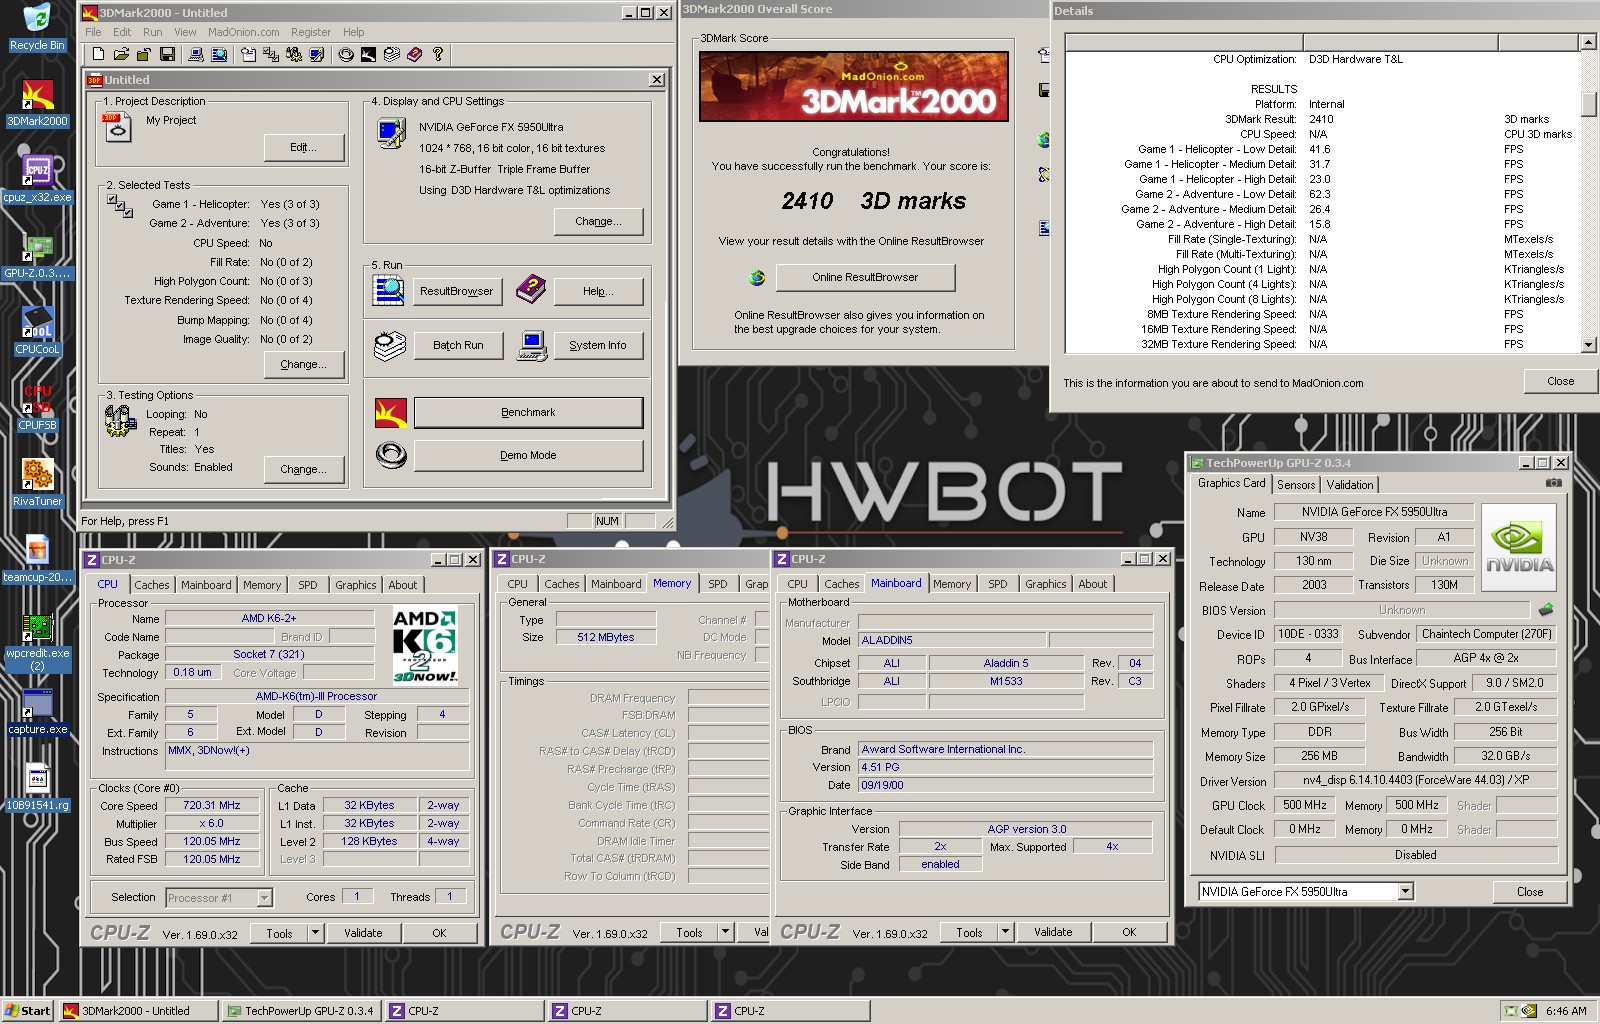Click the yellow question mark toolbar icon
The width and height of the screenshot is (1600, 1024).
point(438,54)
